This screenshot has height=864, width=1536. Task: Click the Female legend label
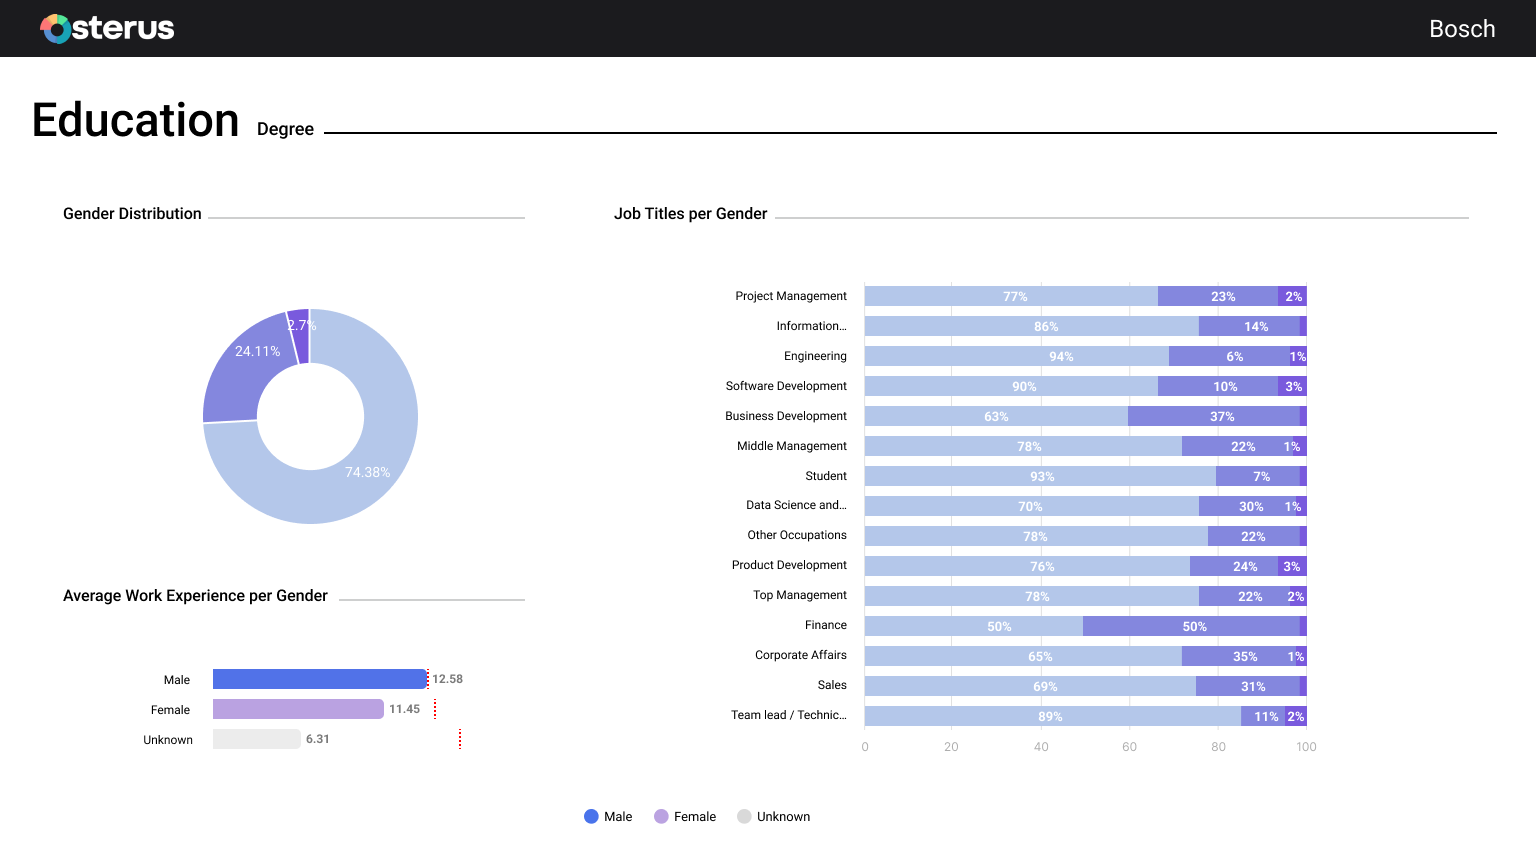pyautogui.click(x=695, y=817)
